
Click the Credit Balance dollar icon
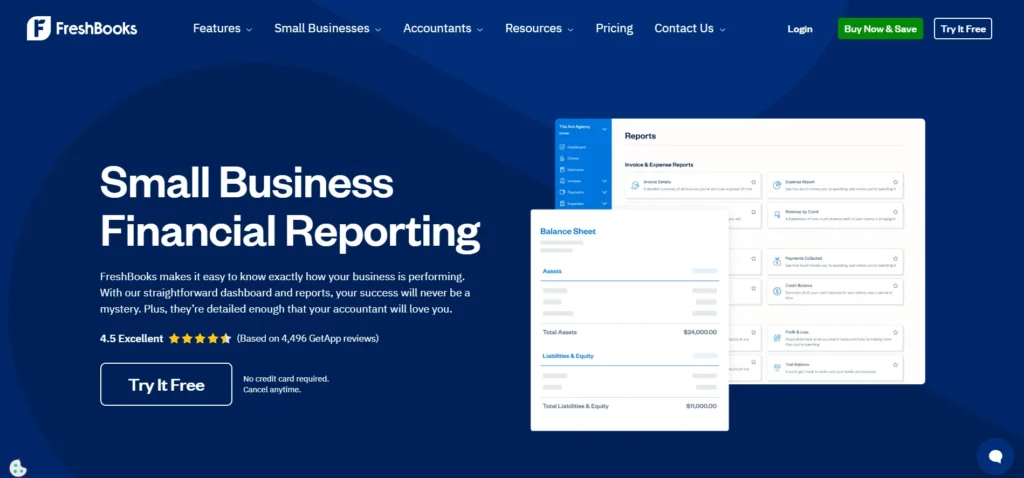pos(776,291)
